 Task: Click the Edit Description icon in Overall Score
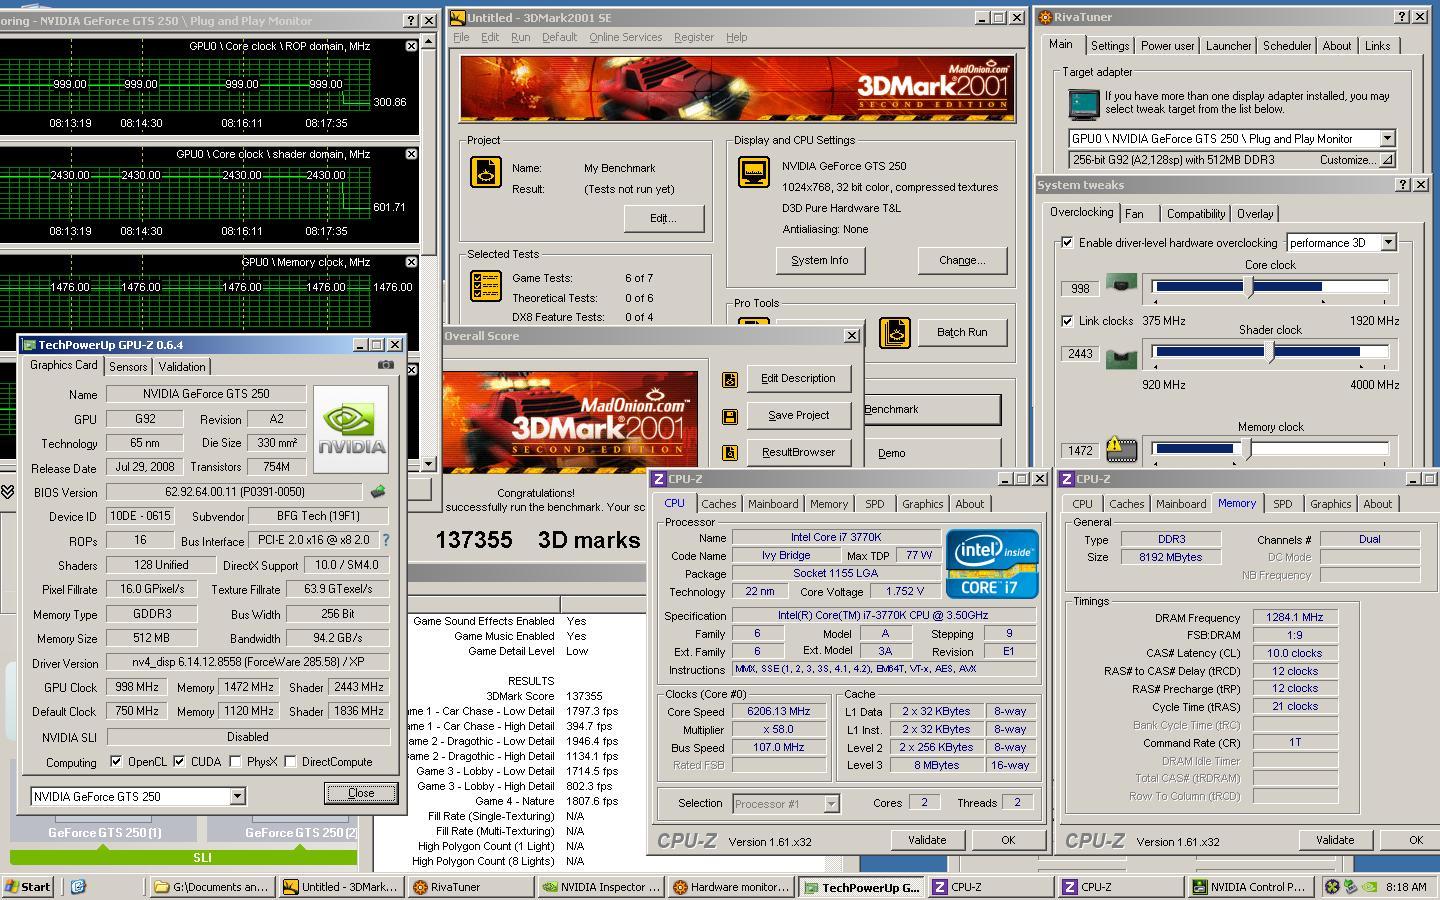pyautogui.click(x=730, y=379)
